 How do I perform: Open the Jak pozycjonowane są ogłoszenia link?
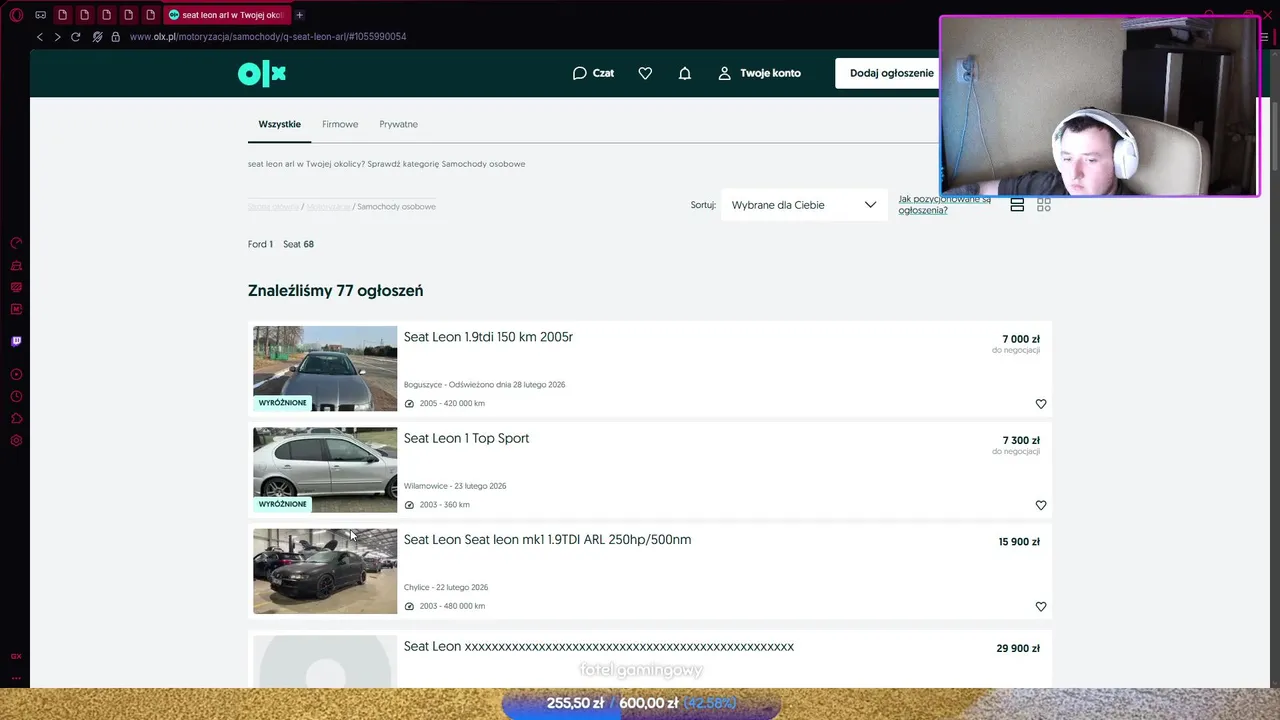coord(944,205)
